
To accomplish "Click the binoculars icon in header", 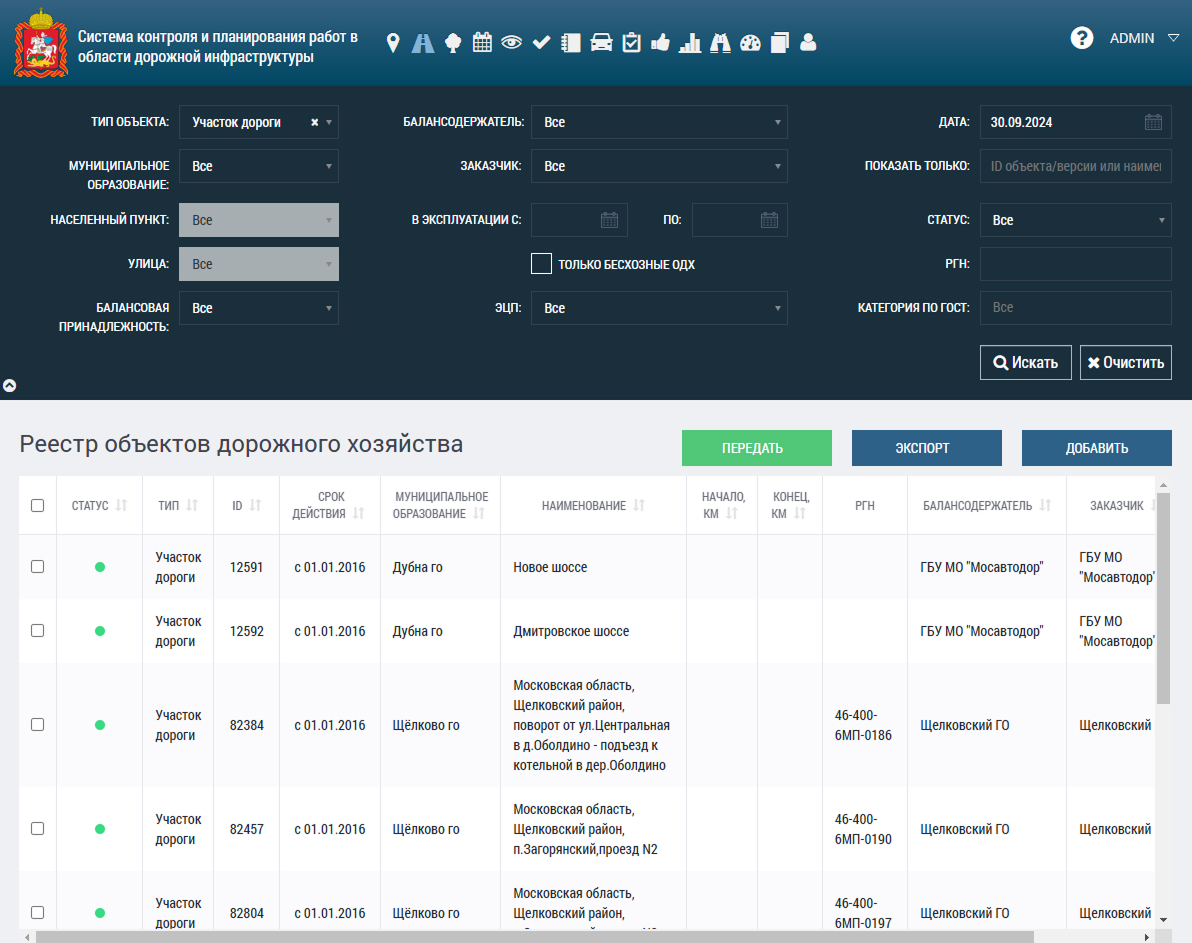I will [720, 43].
